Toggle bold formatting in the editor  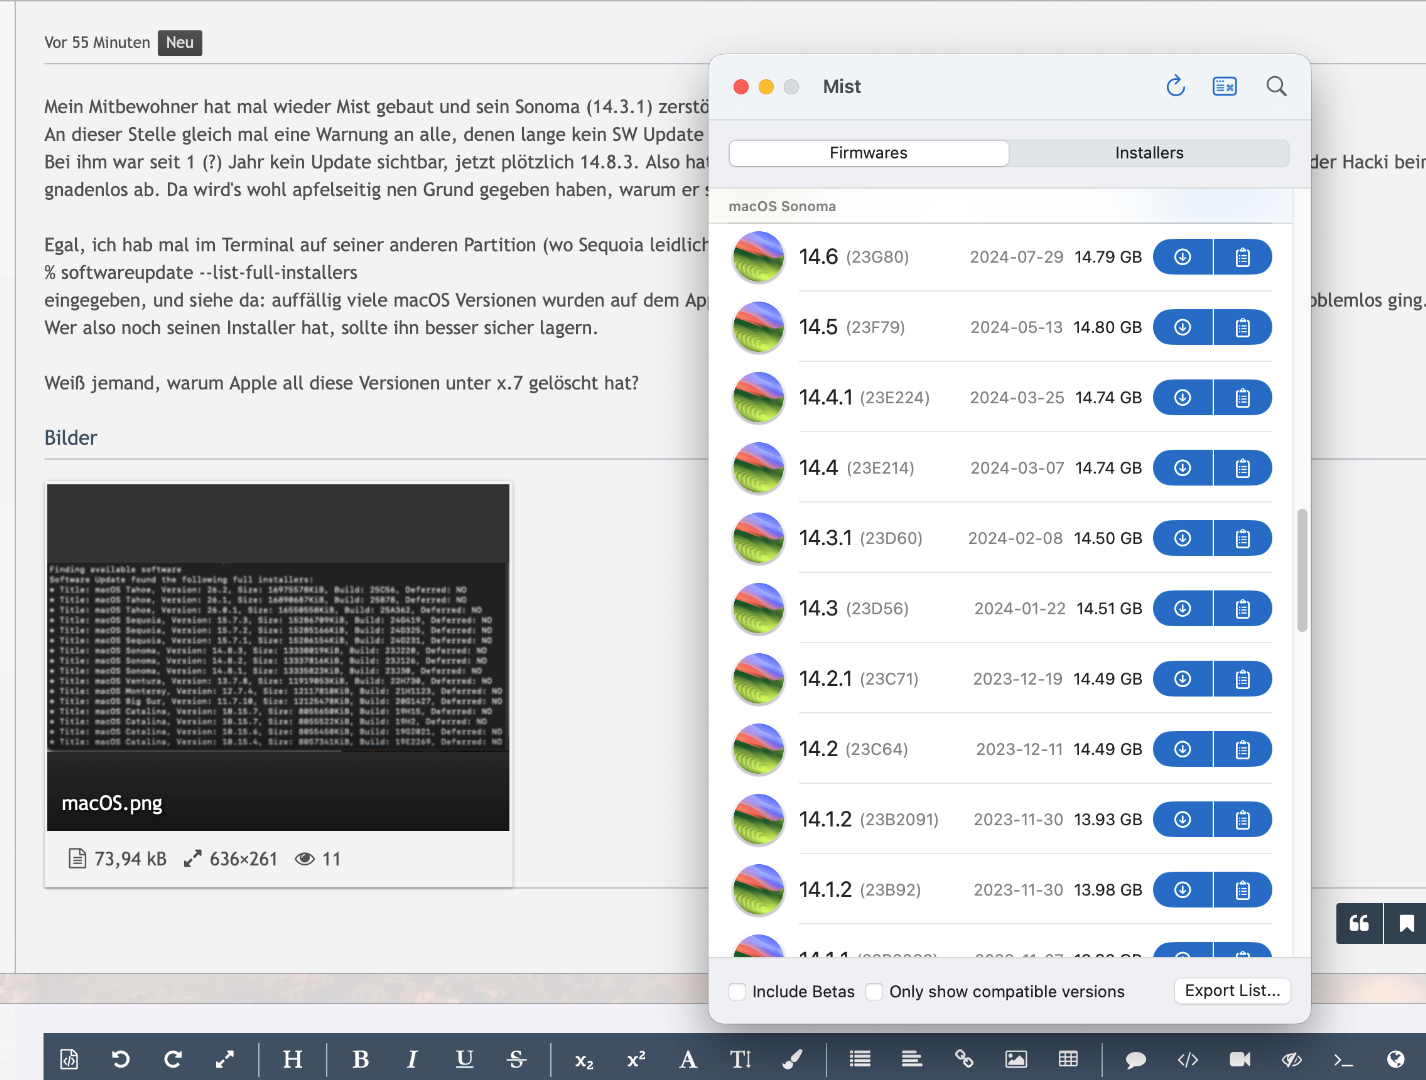(361, 1059)
